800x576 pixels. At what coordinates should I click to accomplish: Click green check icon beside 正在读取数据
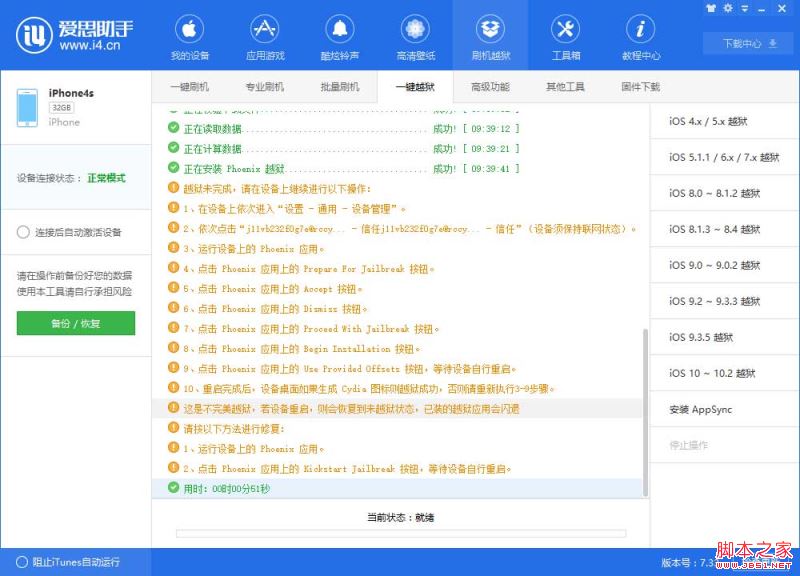(173, 127)
